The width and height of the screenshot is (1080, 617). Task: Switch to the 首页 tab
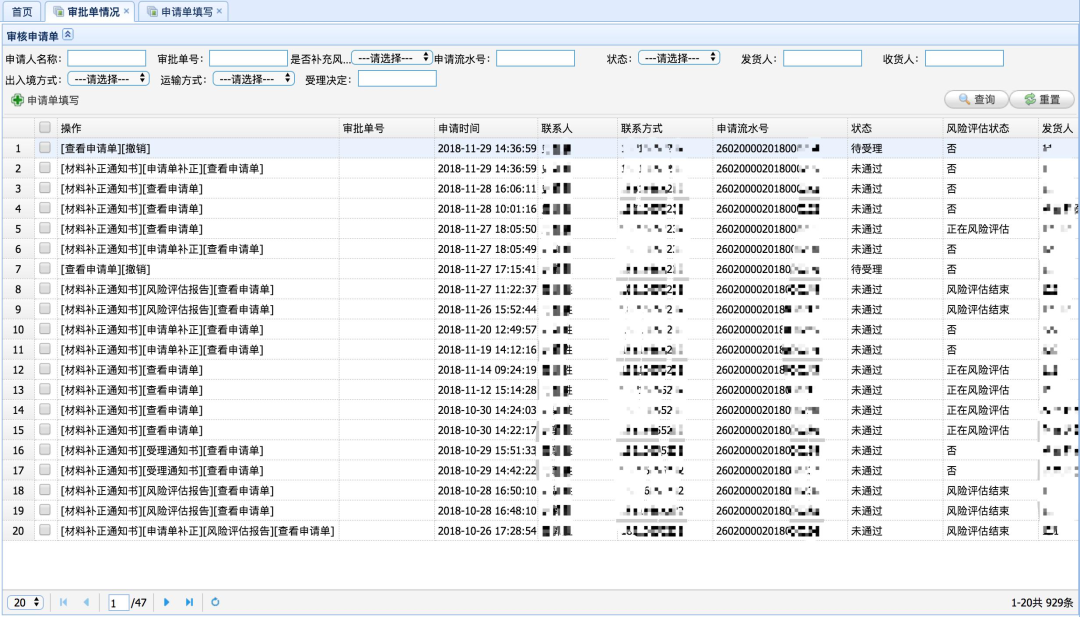point(22,11)
